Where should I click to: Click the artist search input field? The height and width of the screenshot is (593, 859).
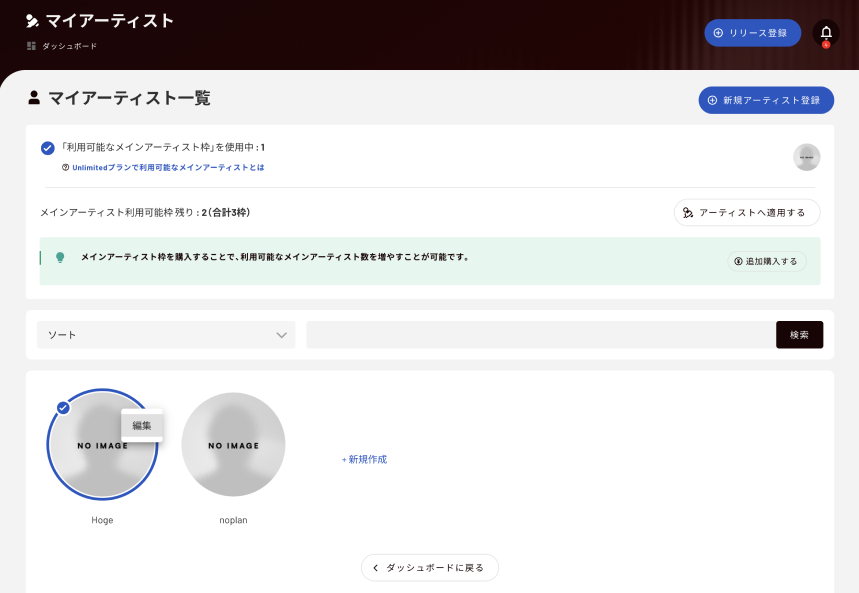[x=541, y=335]
